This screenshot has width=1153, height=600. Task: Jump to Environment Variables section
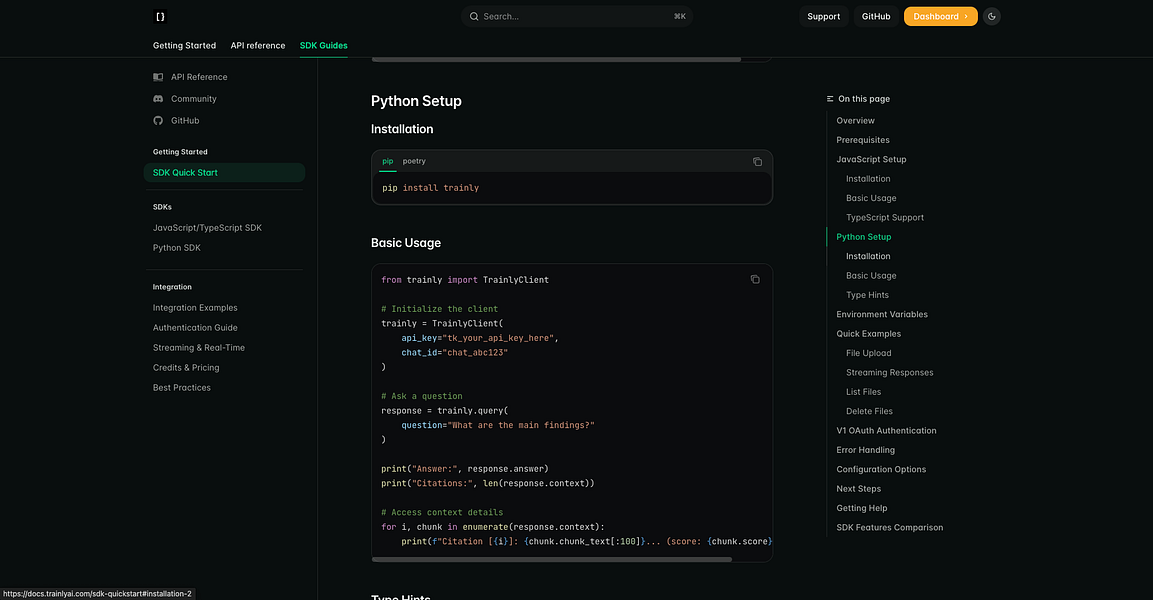tap(881, 314)
